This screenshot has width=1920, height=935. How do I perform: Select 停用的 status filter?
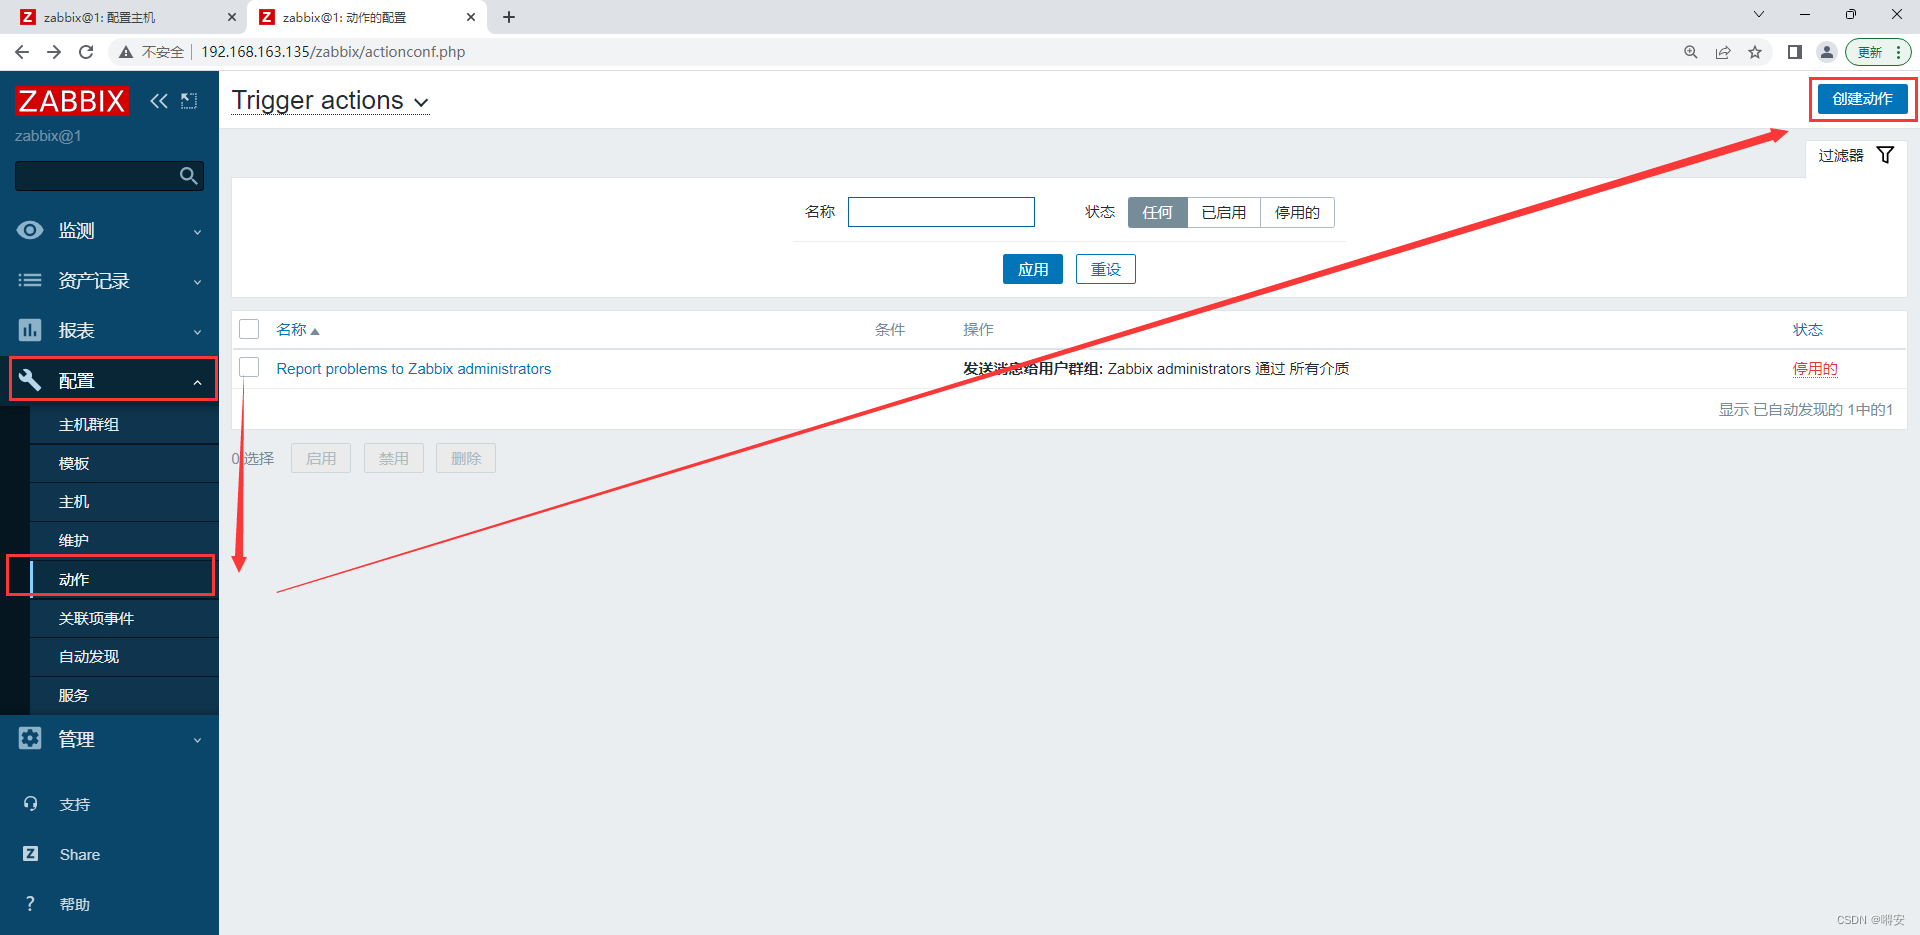pos(1297,212)
